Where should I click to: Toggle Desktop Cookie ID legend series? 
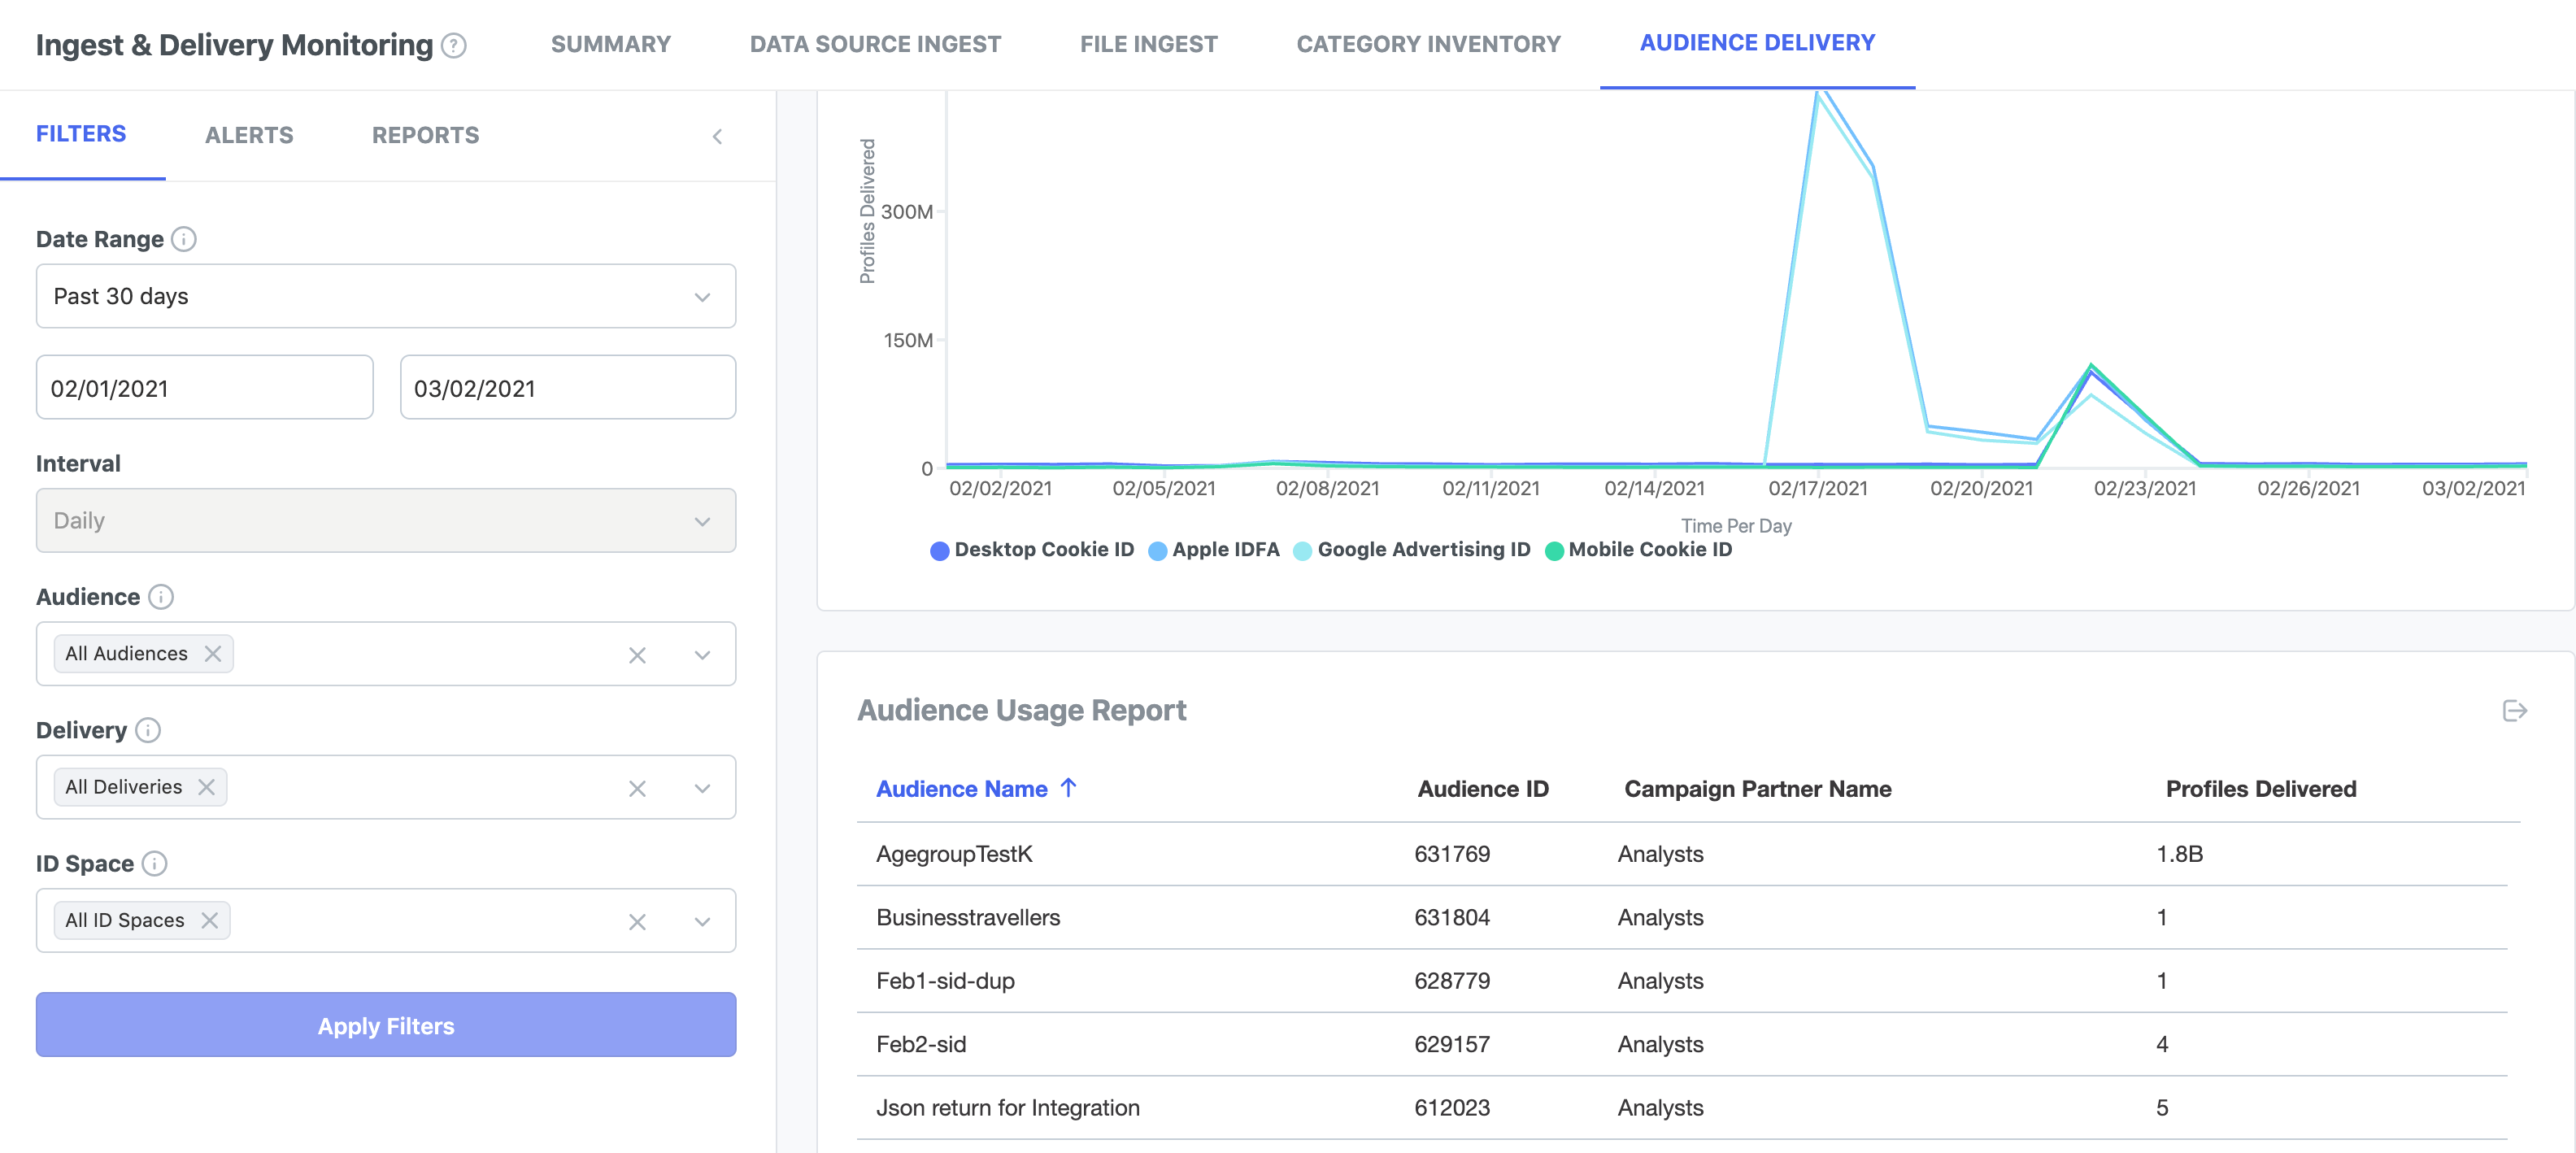[x=1032, y=550]
